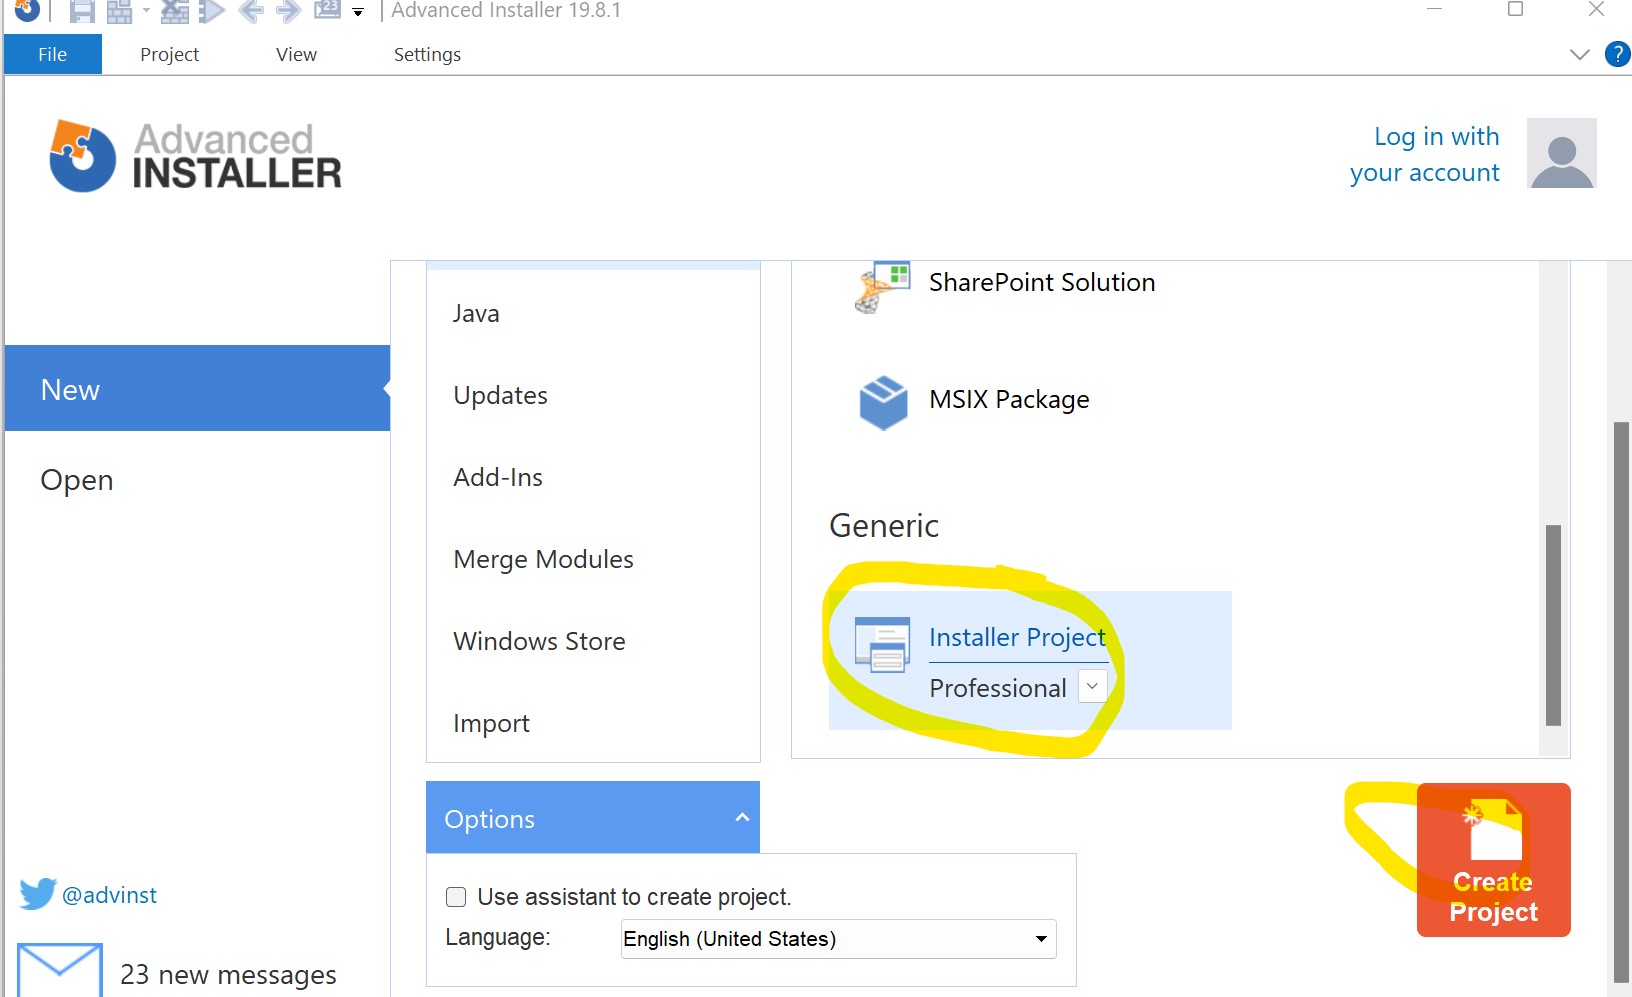Select the SharePoint Solution project label
This screenshot has width=1632, height=997.
pos(1042,282)
